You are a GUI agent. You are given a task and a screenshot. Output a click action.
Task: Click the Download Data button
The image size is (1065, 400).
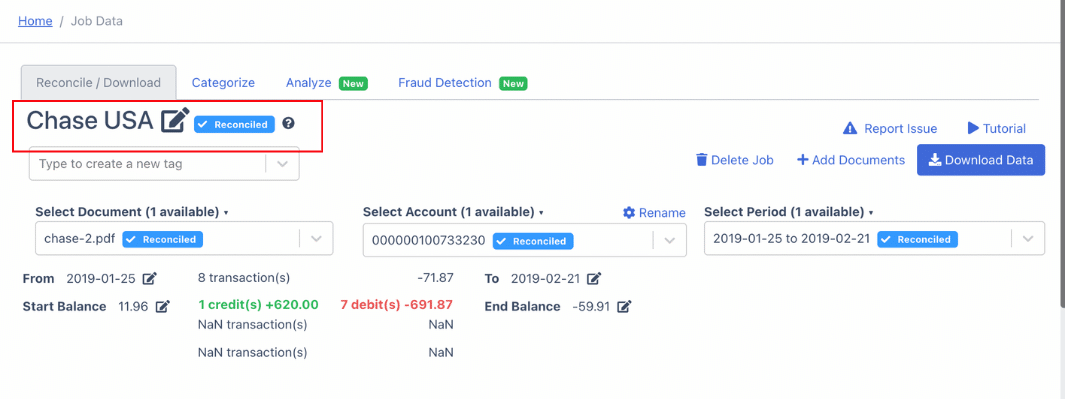(x=981, y=160)
